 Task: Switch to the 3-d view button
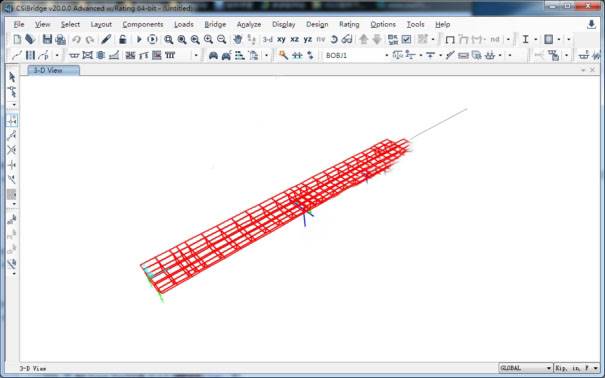point(267,39)
